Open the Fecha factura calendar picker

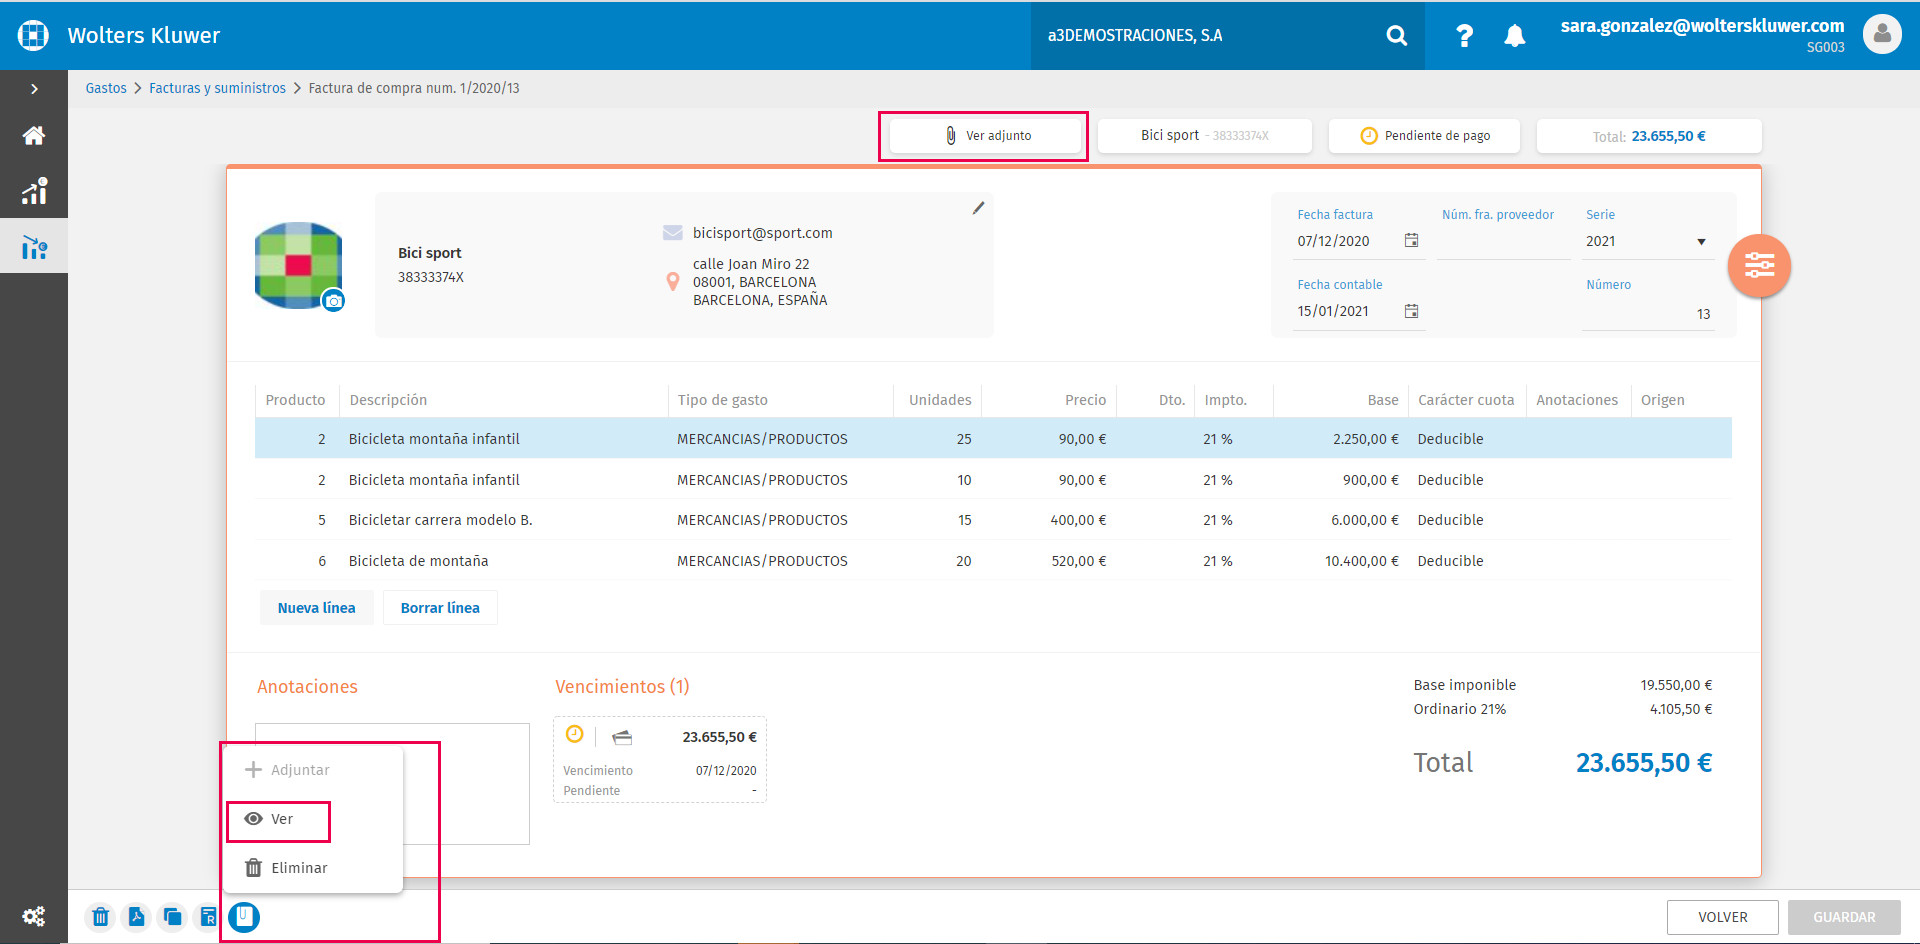(x=1411, y=240)
